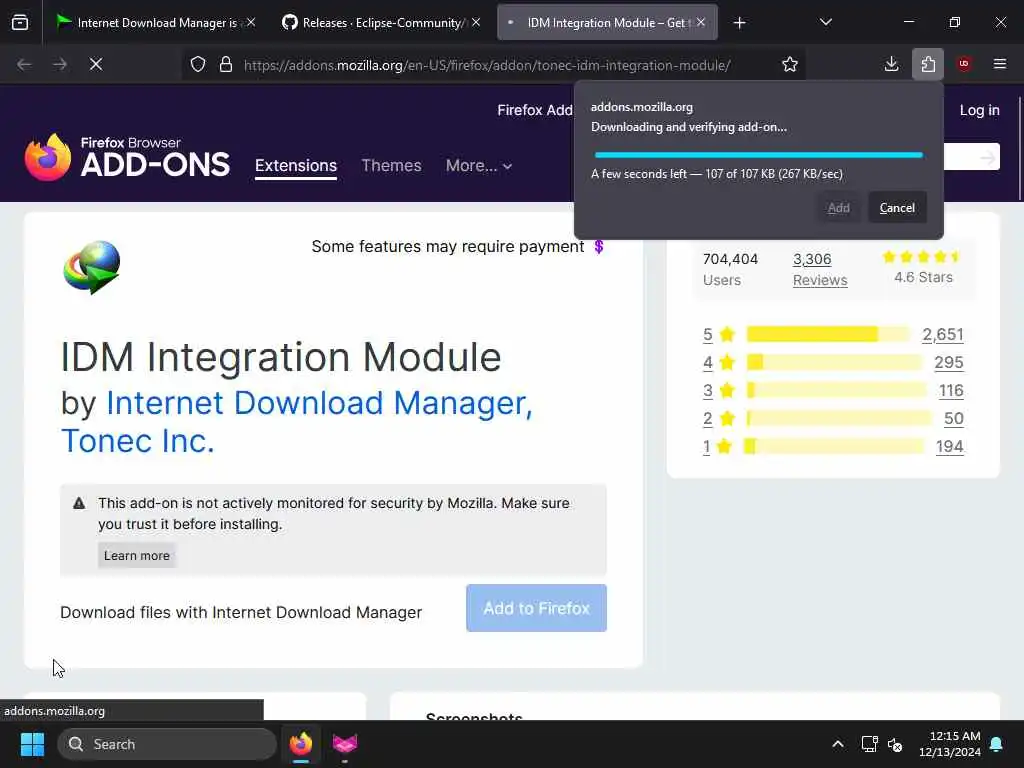
Task: Open Tonec Inc. author link
Action: point(138,441)
